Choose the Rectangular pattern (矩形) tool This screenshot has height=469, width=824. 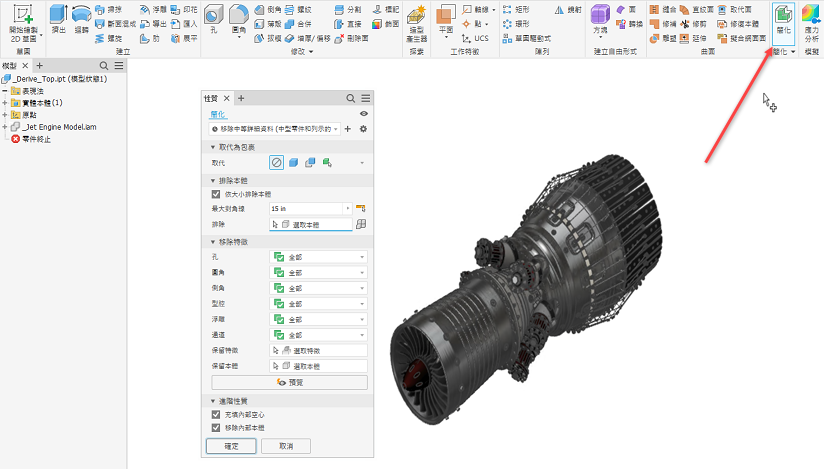pos(516,9)
